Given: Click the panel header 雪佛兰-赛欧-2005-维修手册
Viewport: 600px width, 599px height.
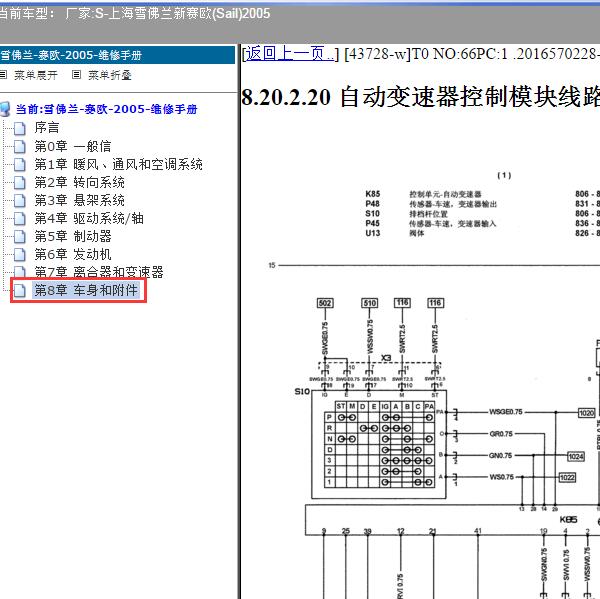Looking at the screenshot, I should 117,55.
